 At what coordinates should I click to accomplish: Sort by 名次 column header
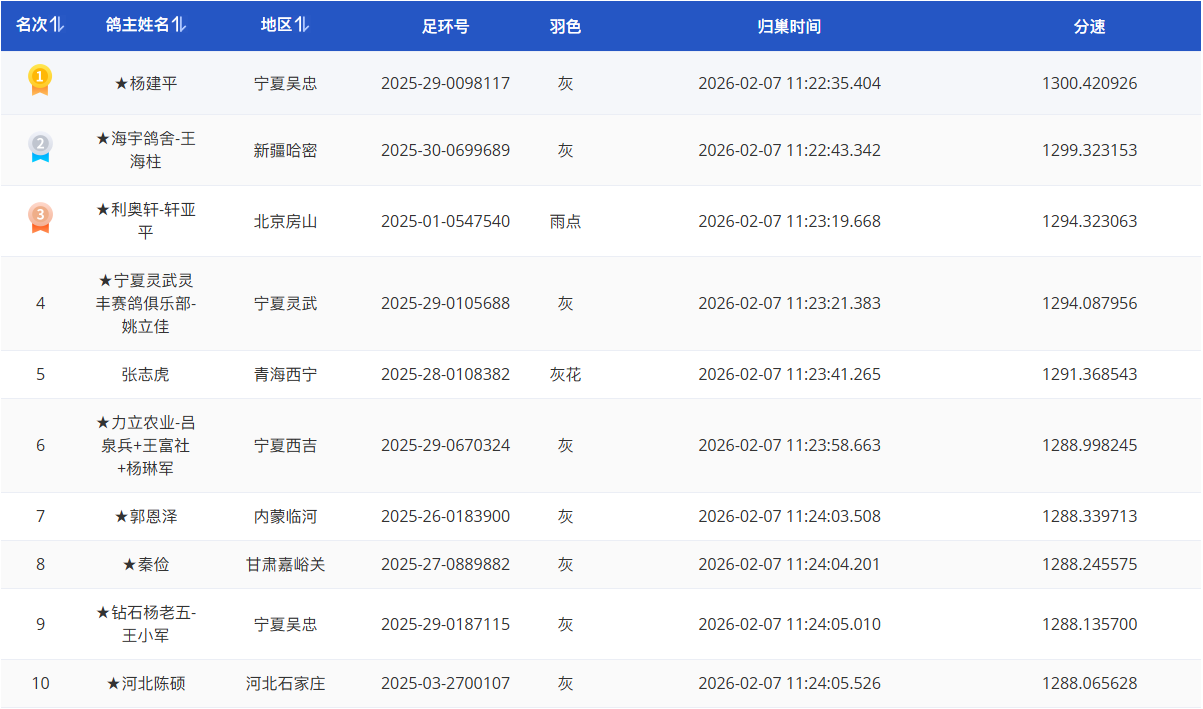40,25
